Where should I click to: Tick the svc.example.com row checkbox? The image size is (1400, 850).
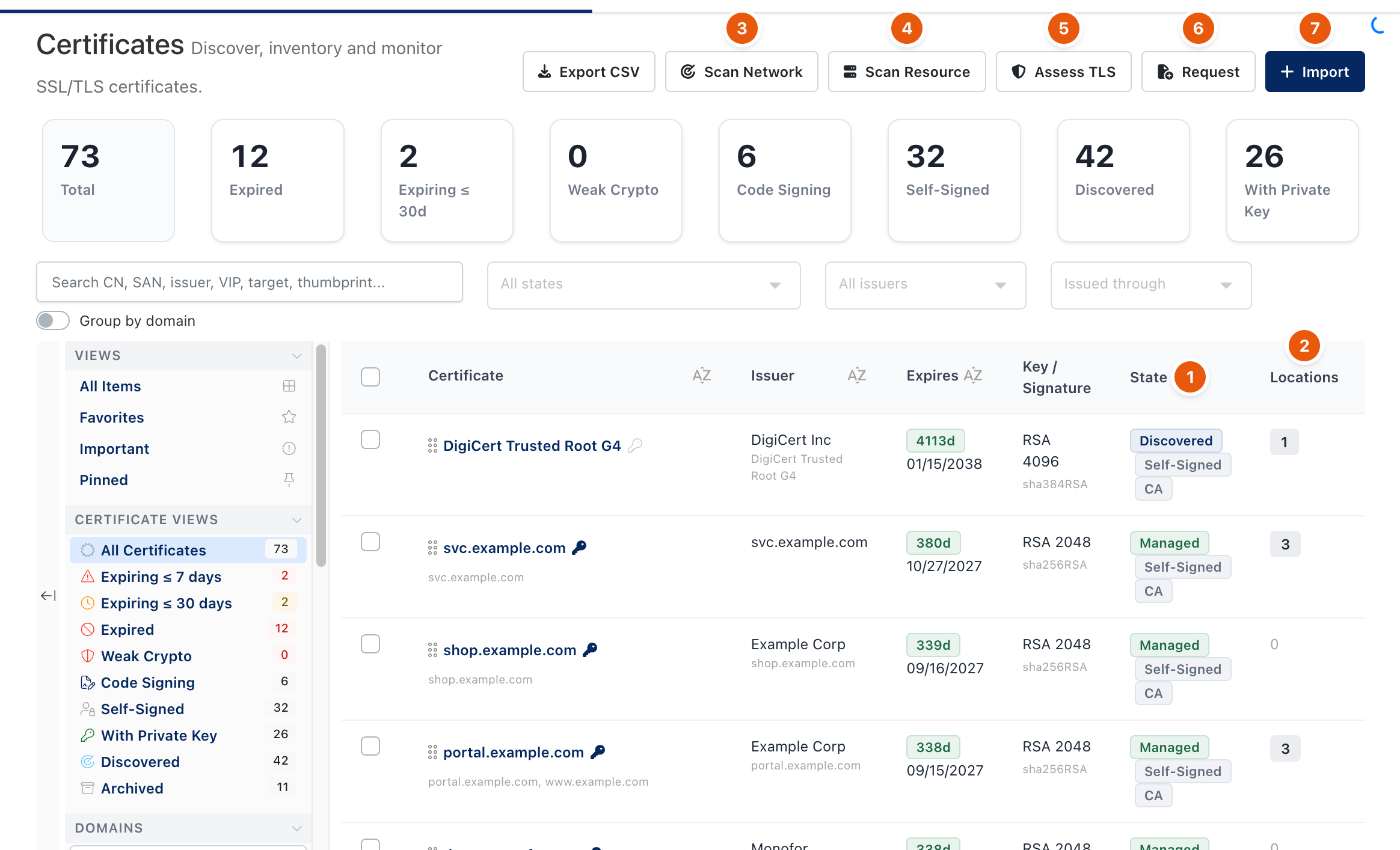[370, 541]
